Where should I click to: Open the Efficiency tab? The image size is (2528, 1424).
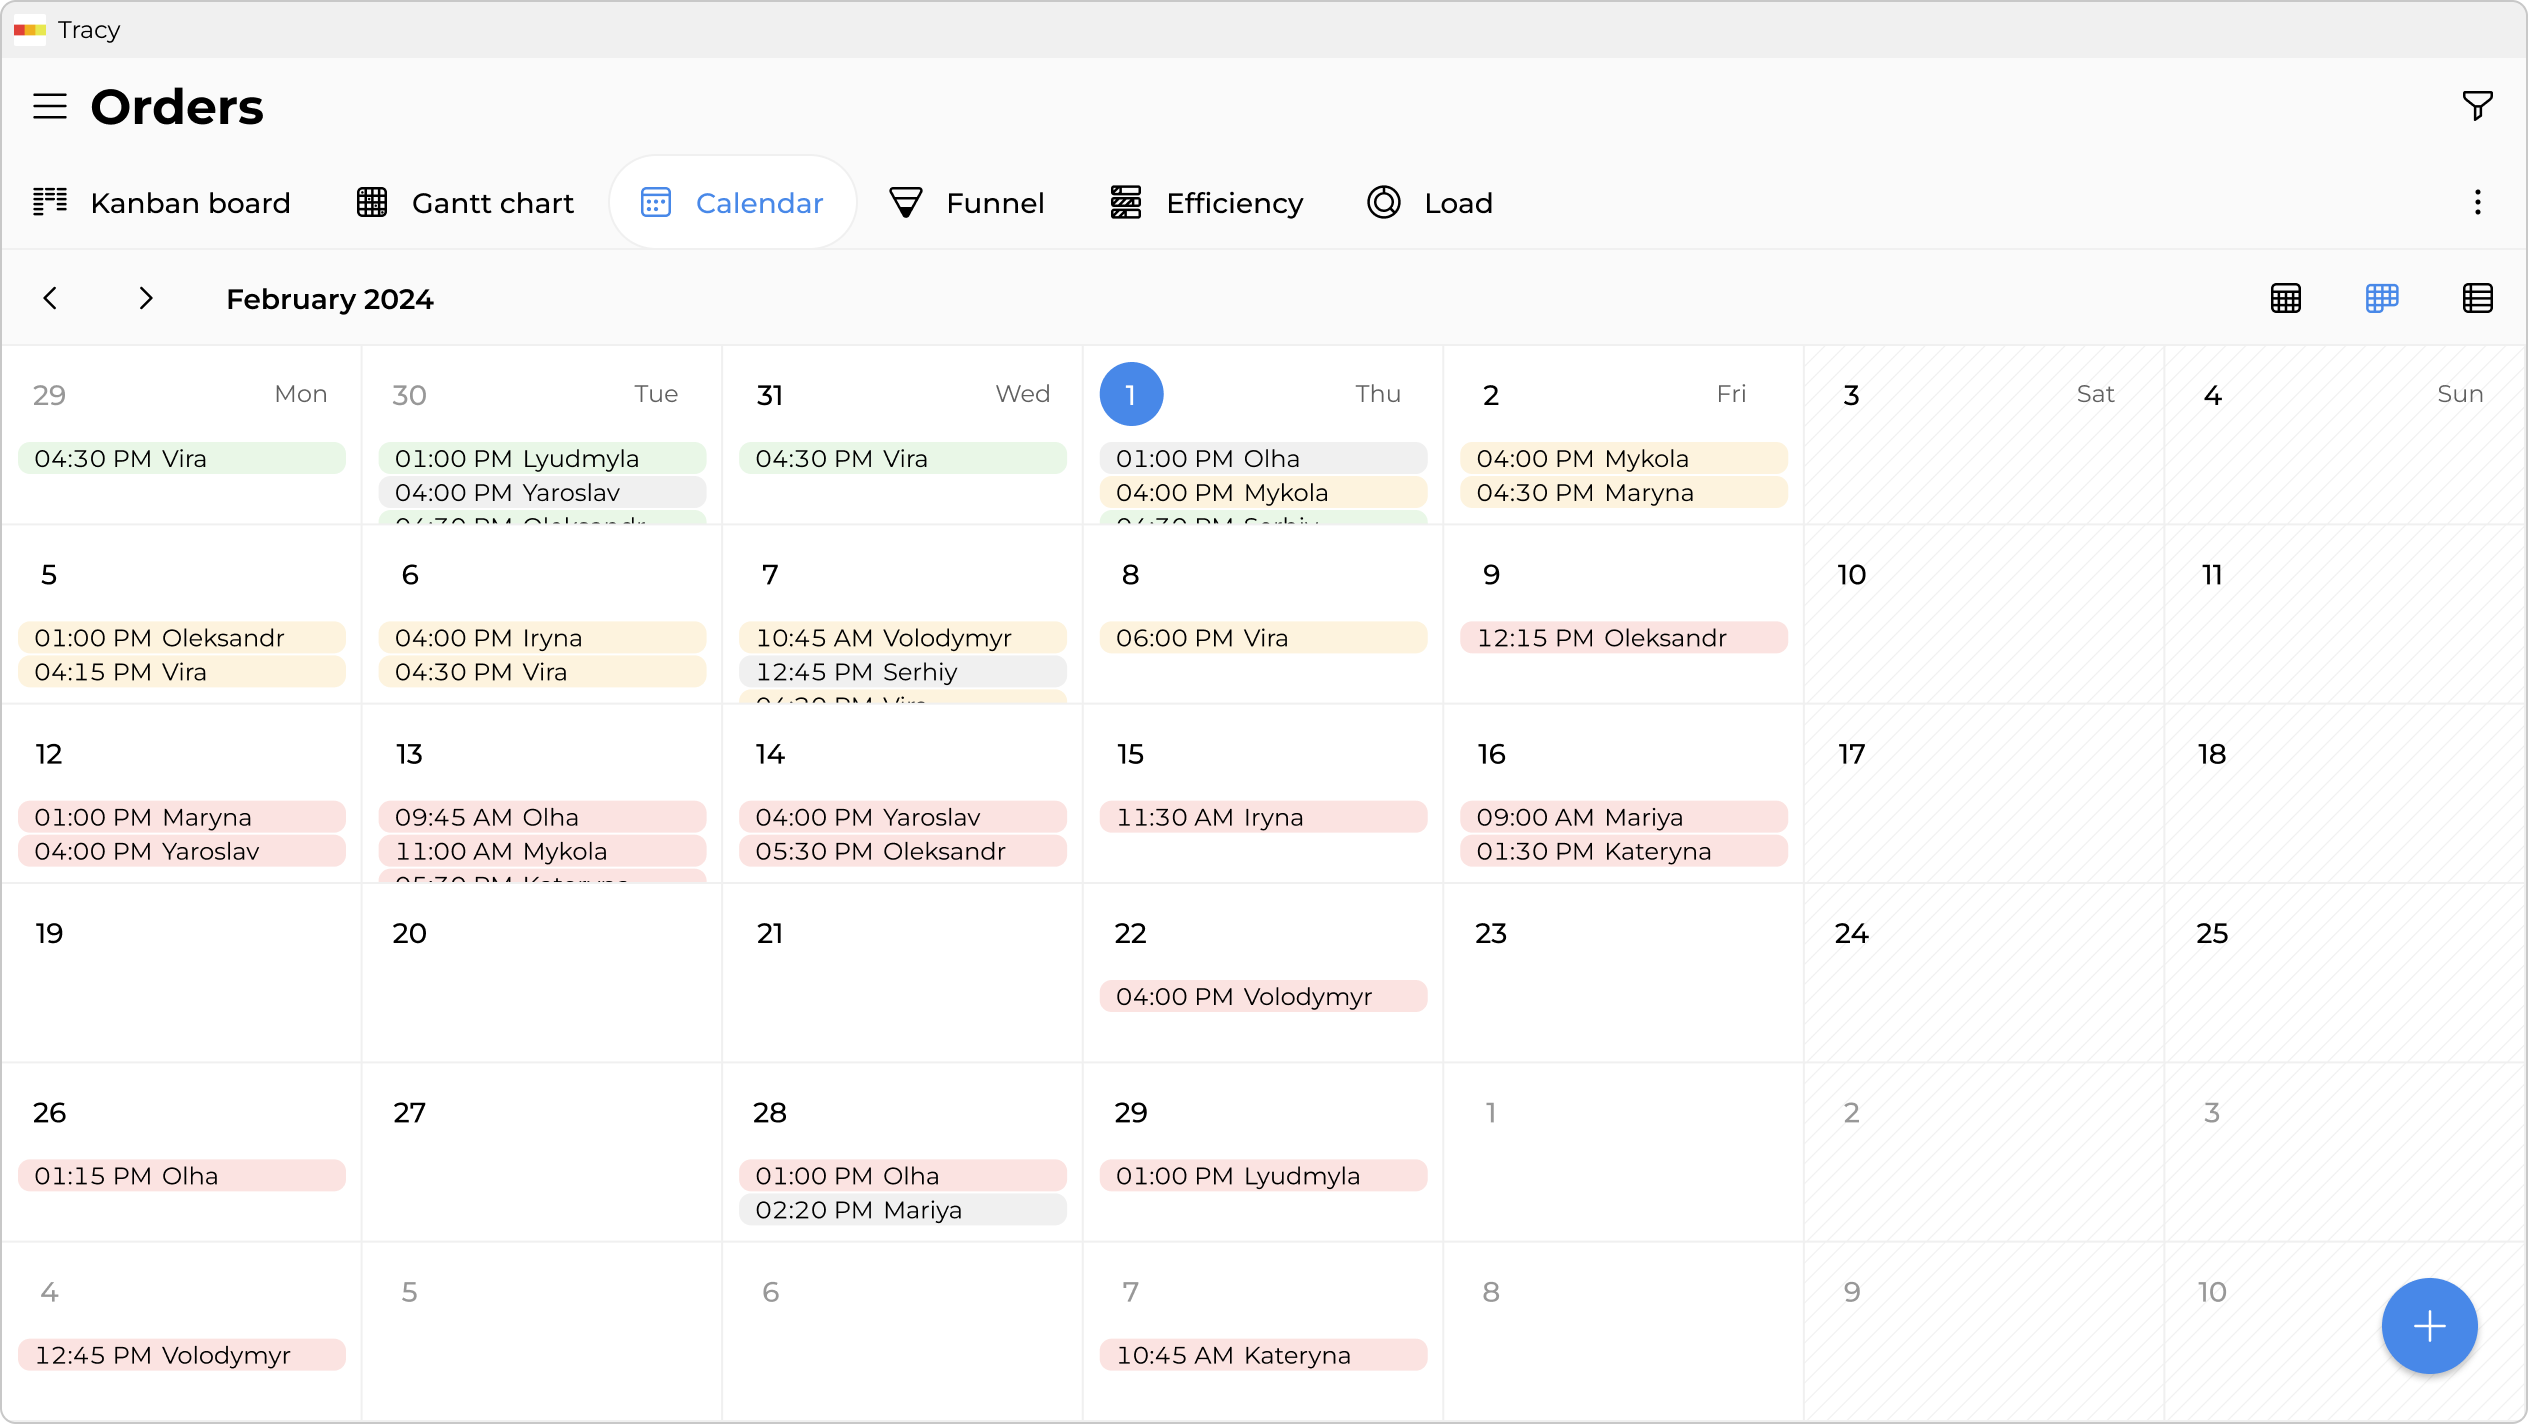point(1207,203)
